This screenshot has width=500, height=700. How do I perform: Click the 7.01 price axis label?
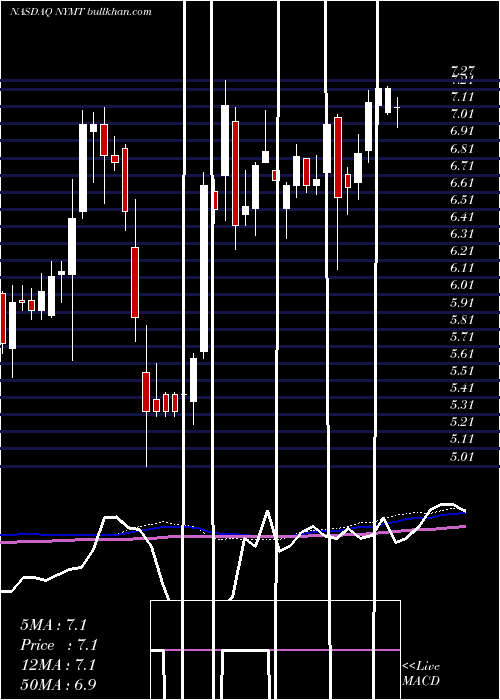pyautogui.click(x=462, y=114)
